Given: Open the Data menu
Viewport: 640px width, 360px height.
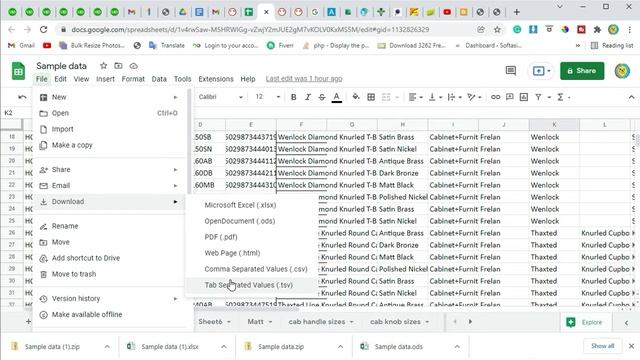Looking at the screenshot, I should [x=159, y=79].
